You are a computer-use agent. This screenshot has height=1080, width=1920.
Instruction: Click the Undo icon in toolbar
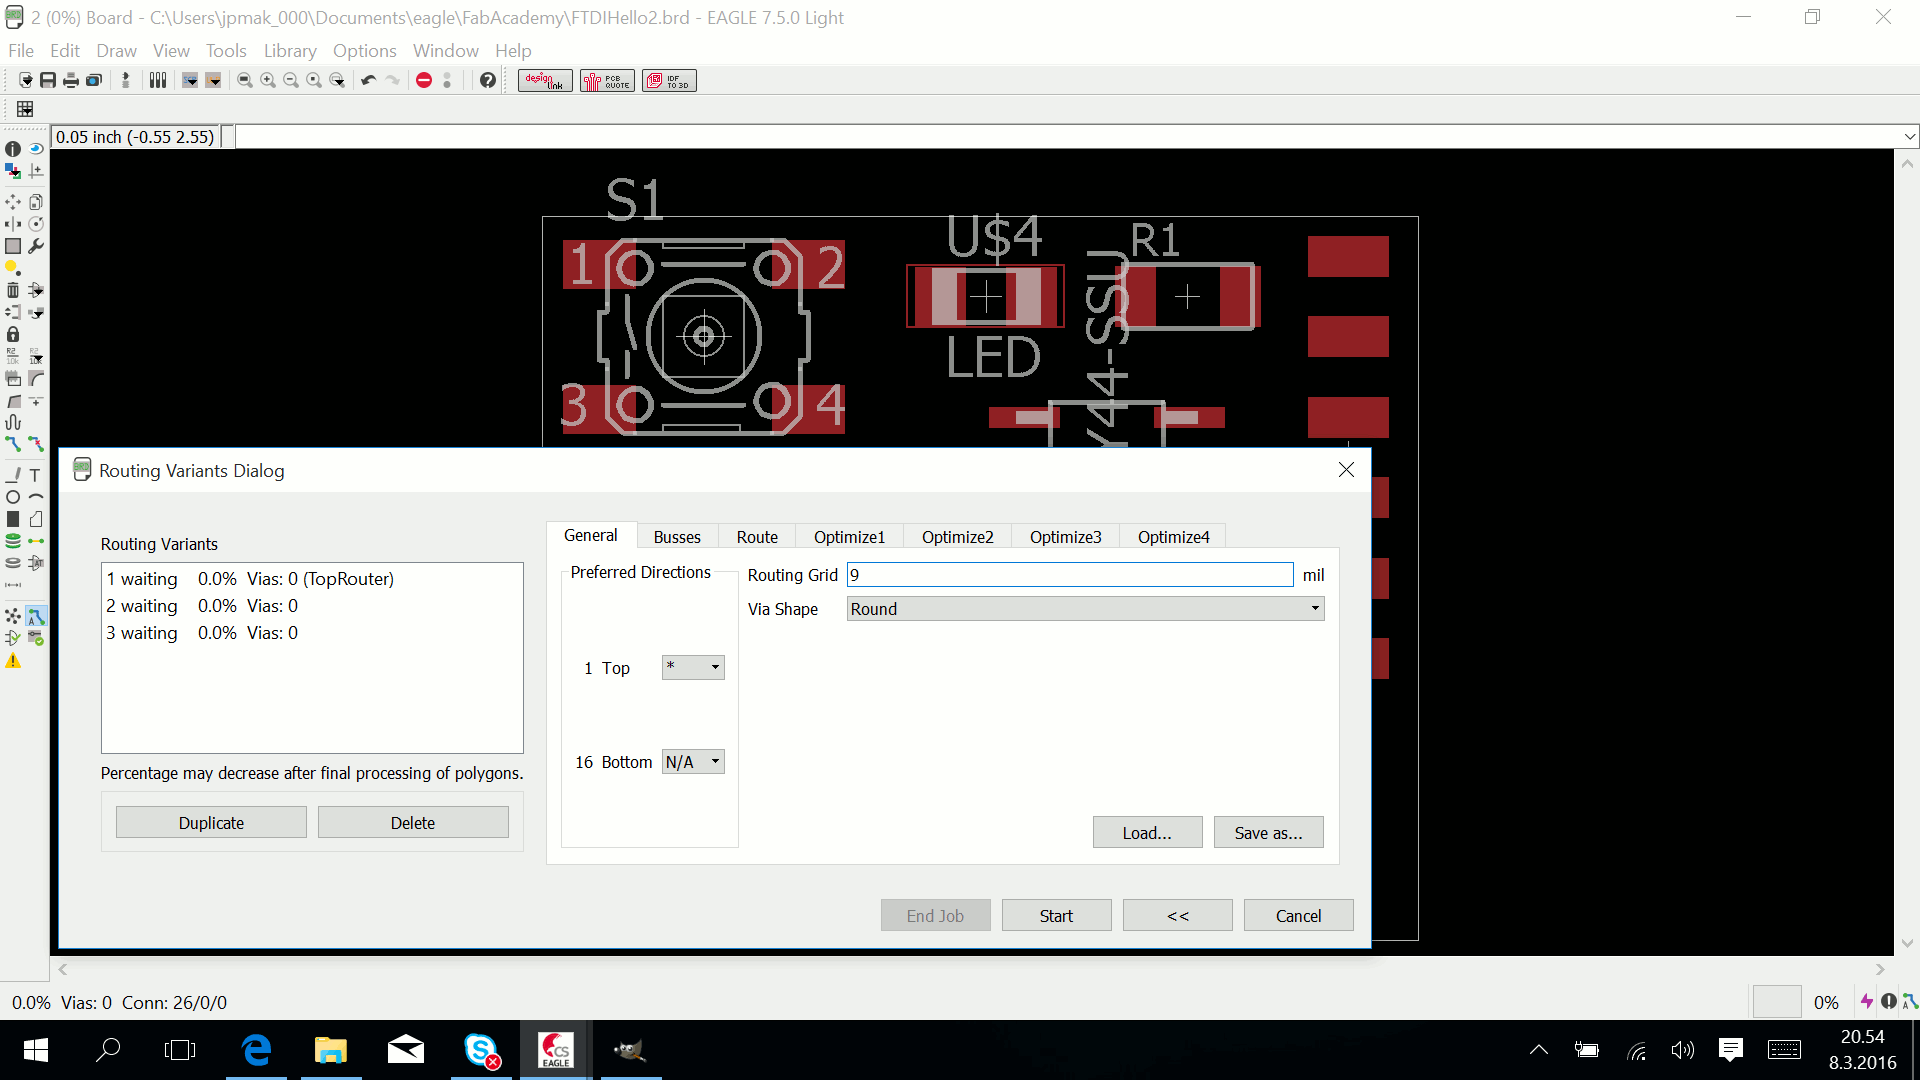pyautogui.click(x=367, y=80)
